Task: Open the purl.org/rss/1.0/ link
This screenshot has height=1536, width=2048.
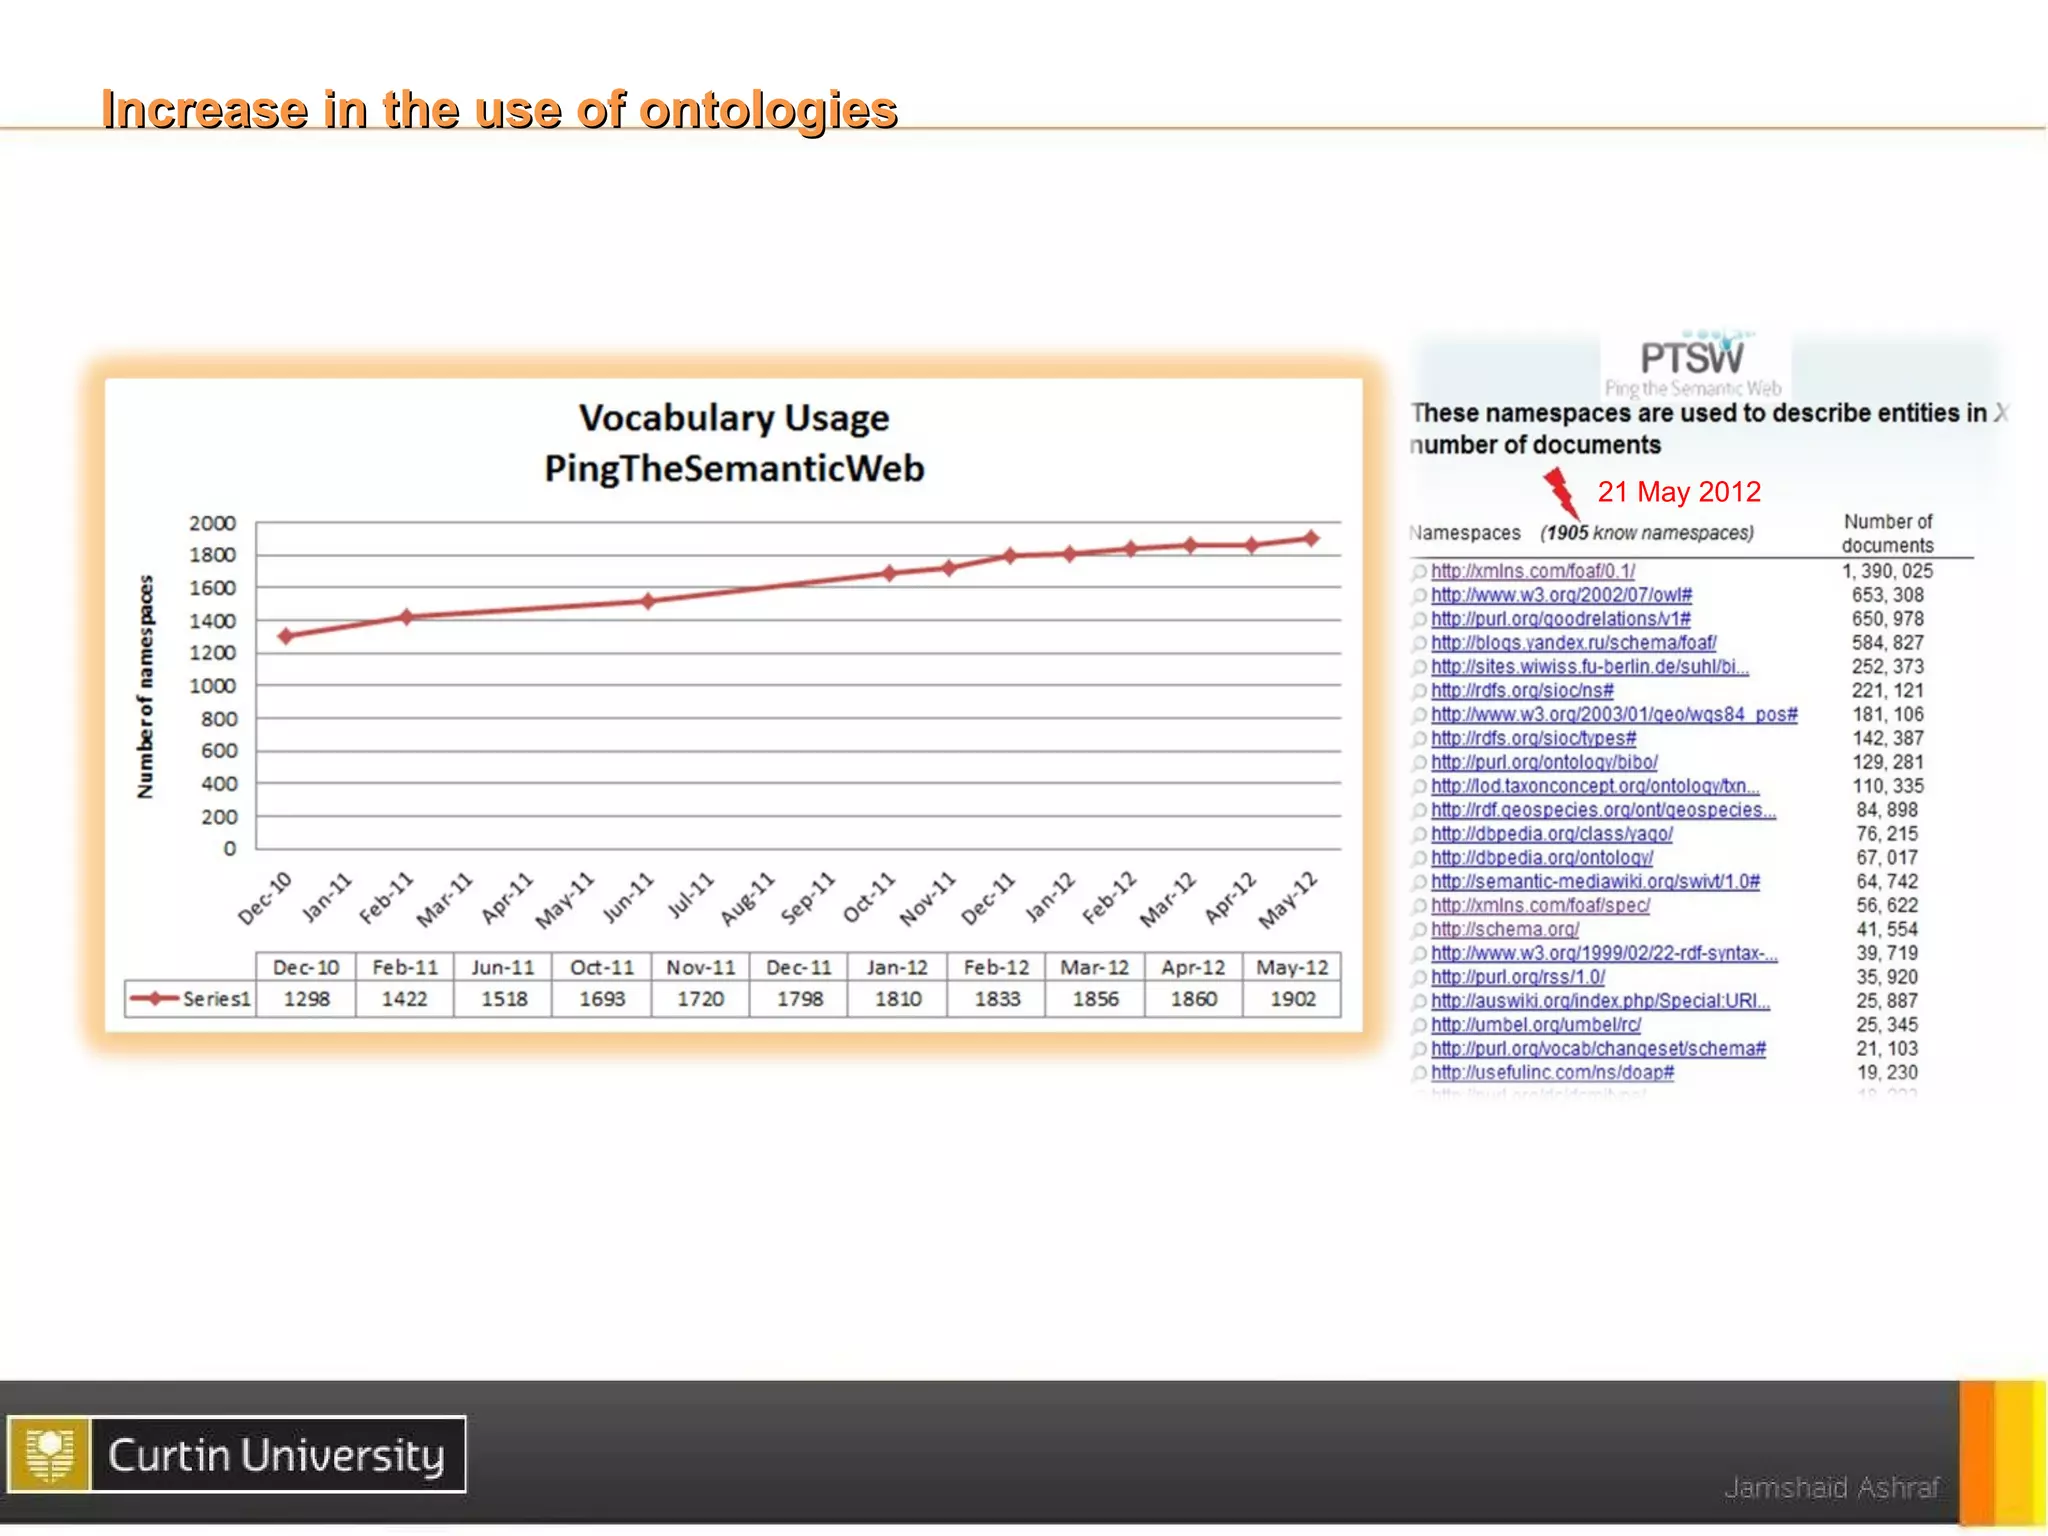Action: [x=1517, y=978]
